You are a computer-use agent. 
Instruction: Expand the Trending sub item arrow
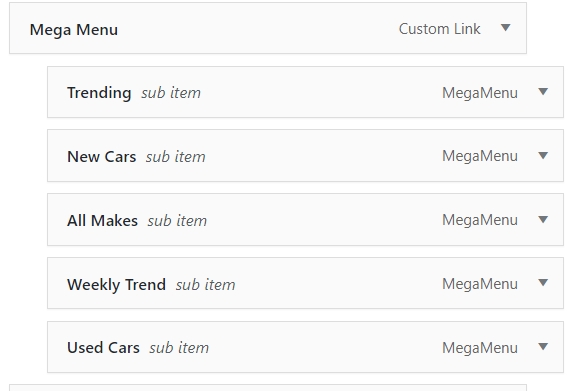[x=543, y=91]
